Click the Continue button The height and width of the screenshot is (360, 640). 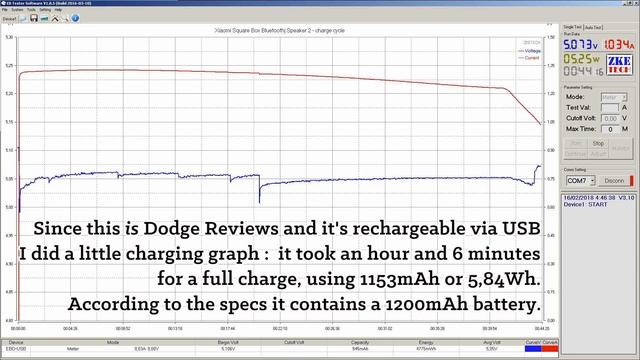(575, 154)
